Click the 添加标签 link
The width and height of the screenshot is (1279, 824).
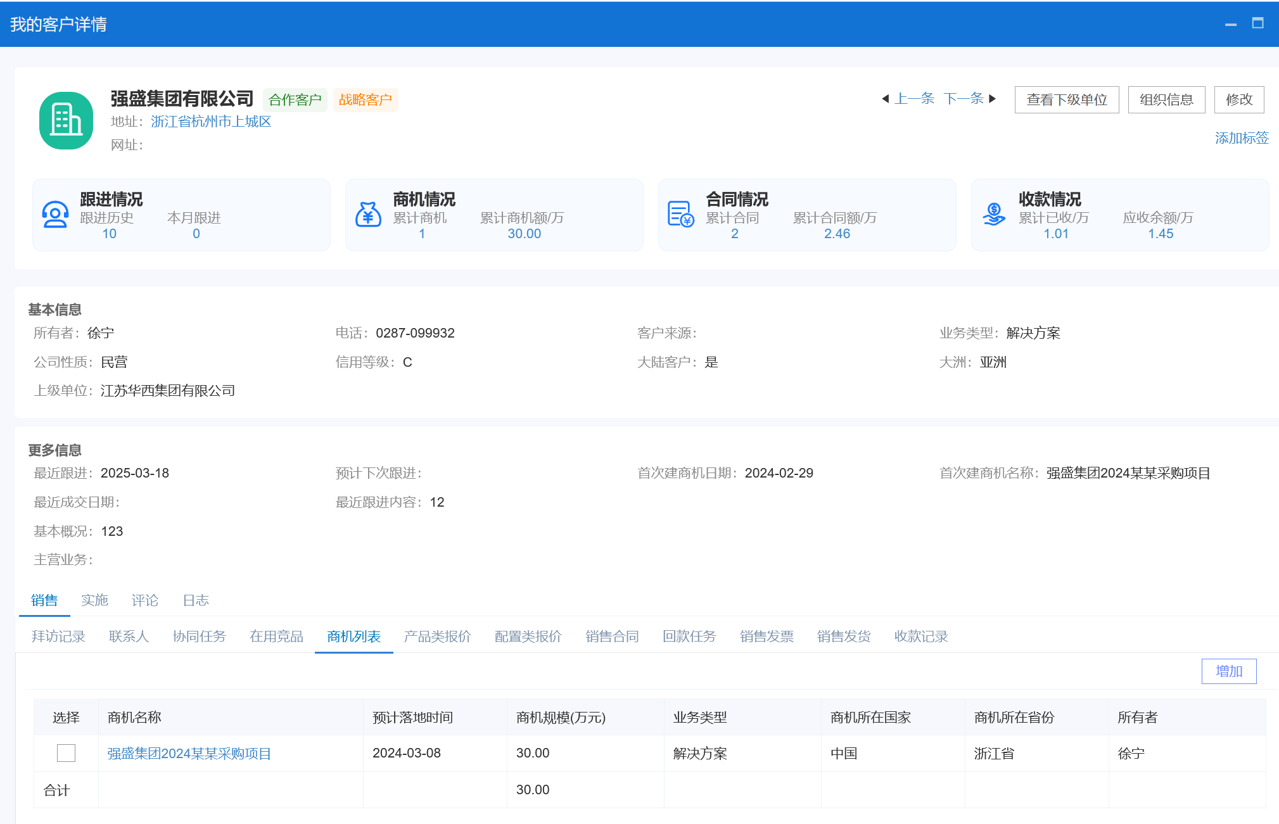[x=1241, y=138]
